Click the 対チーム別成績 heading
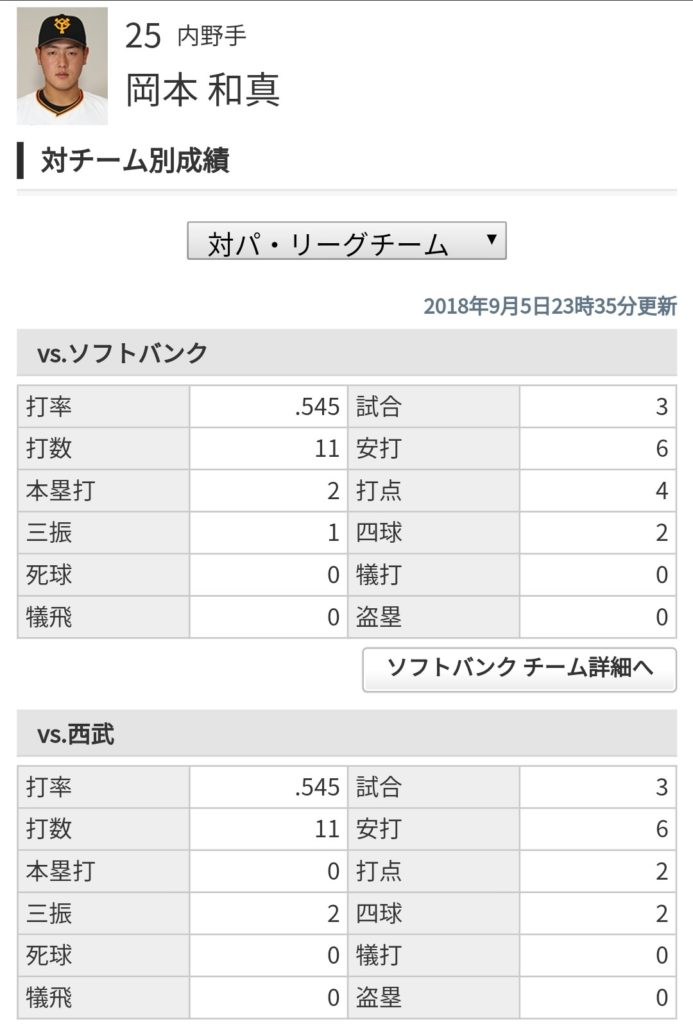This screenshot has width=693, height=1024. coord(135,160)
